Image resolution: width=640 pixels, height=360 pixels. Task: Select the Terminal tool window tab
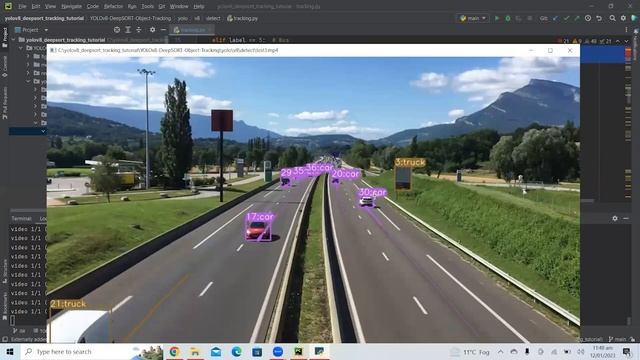pos(21,218)
